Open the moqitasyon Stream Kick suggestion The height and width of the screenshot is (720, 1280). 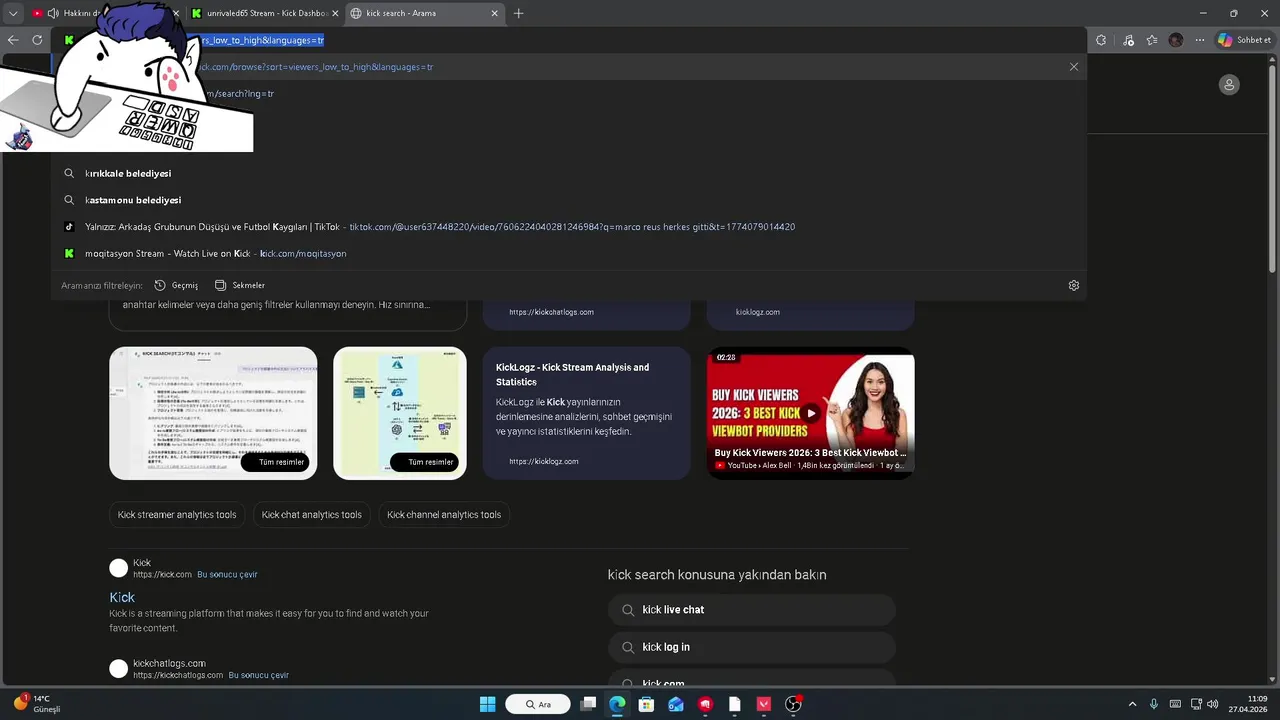pos(568,254)
